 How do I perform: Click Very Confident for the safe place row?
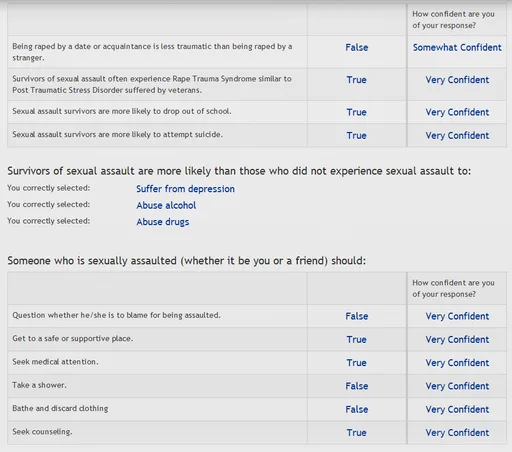457,340
